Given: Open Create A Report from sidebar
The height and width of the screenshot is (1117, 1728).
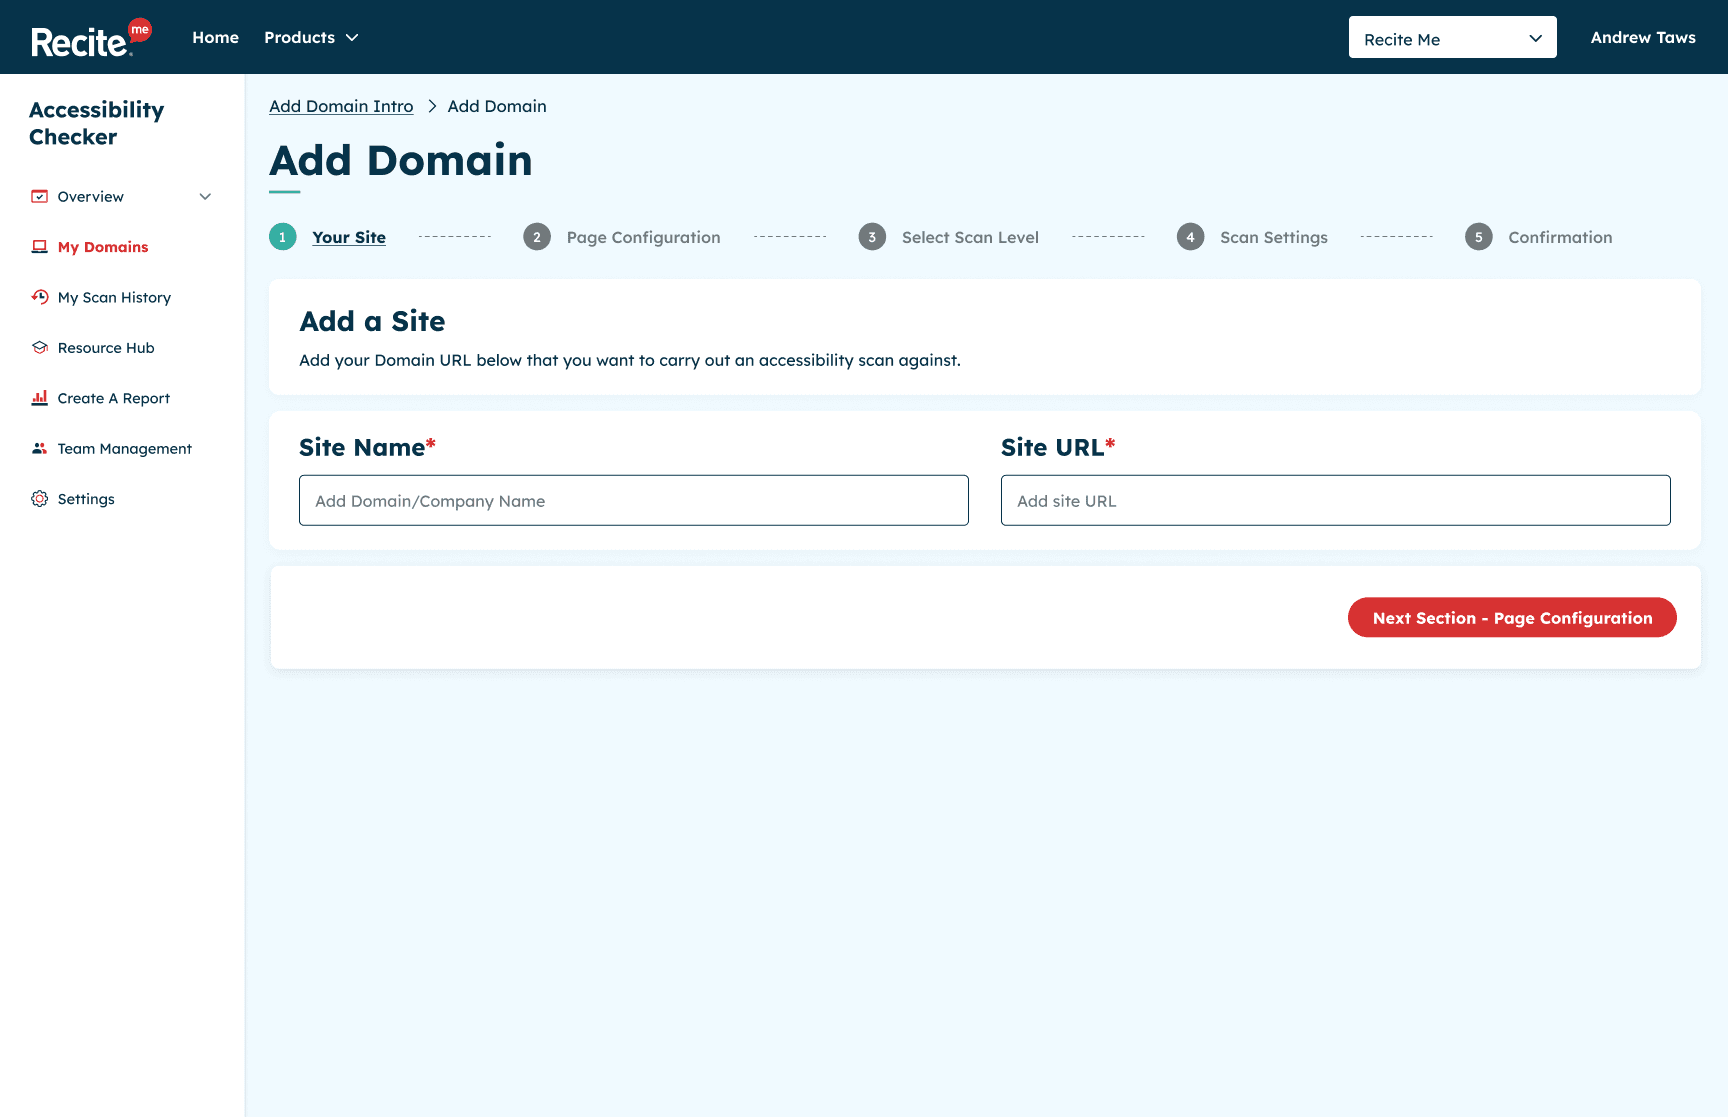Looking at the screenshot, I should coord(114,398).
